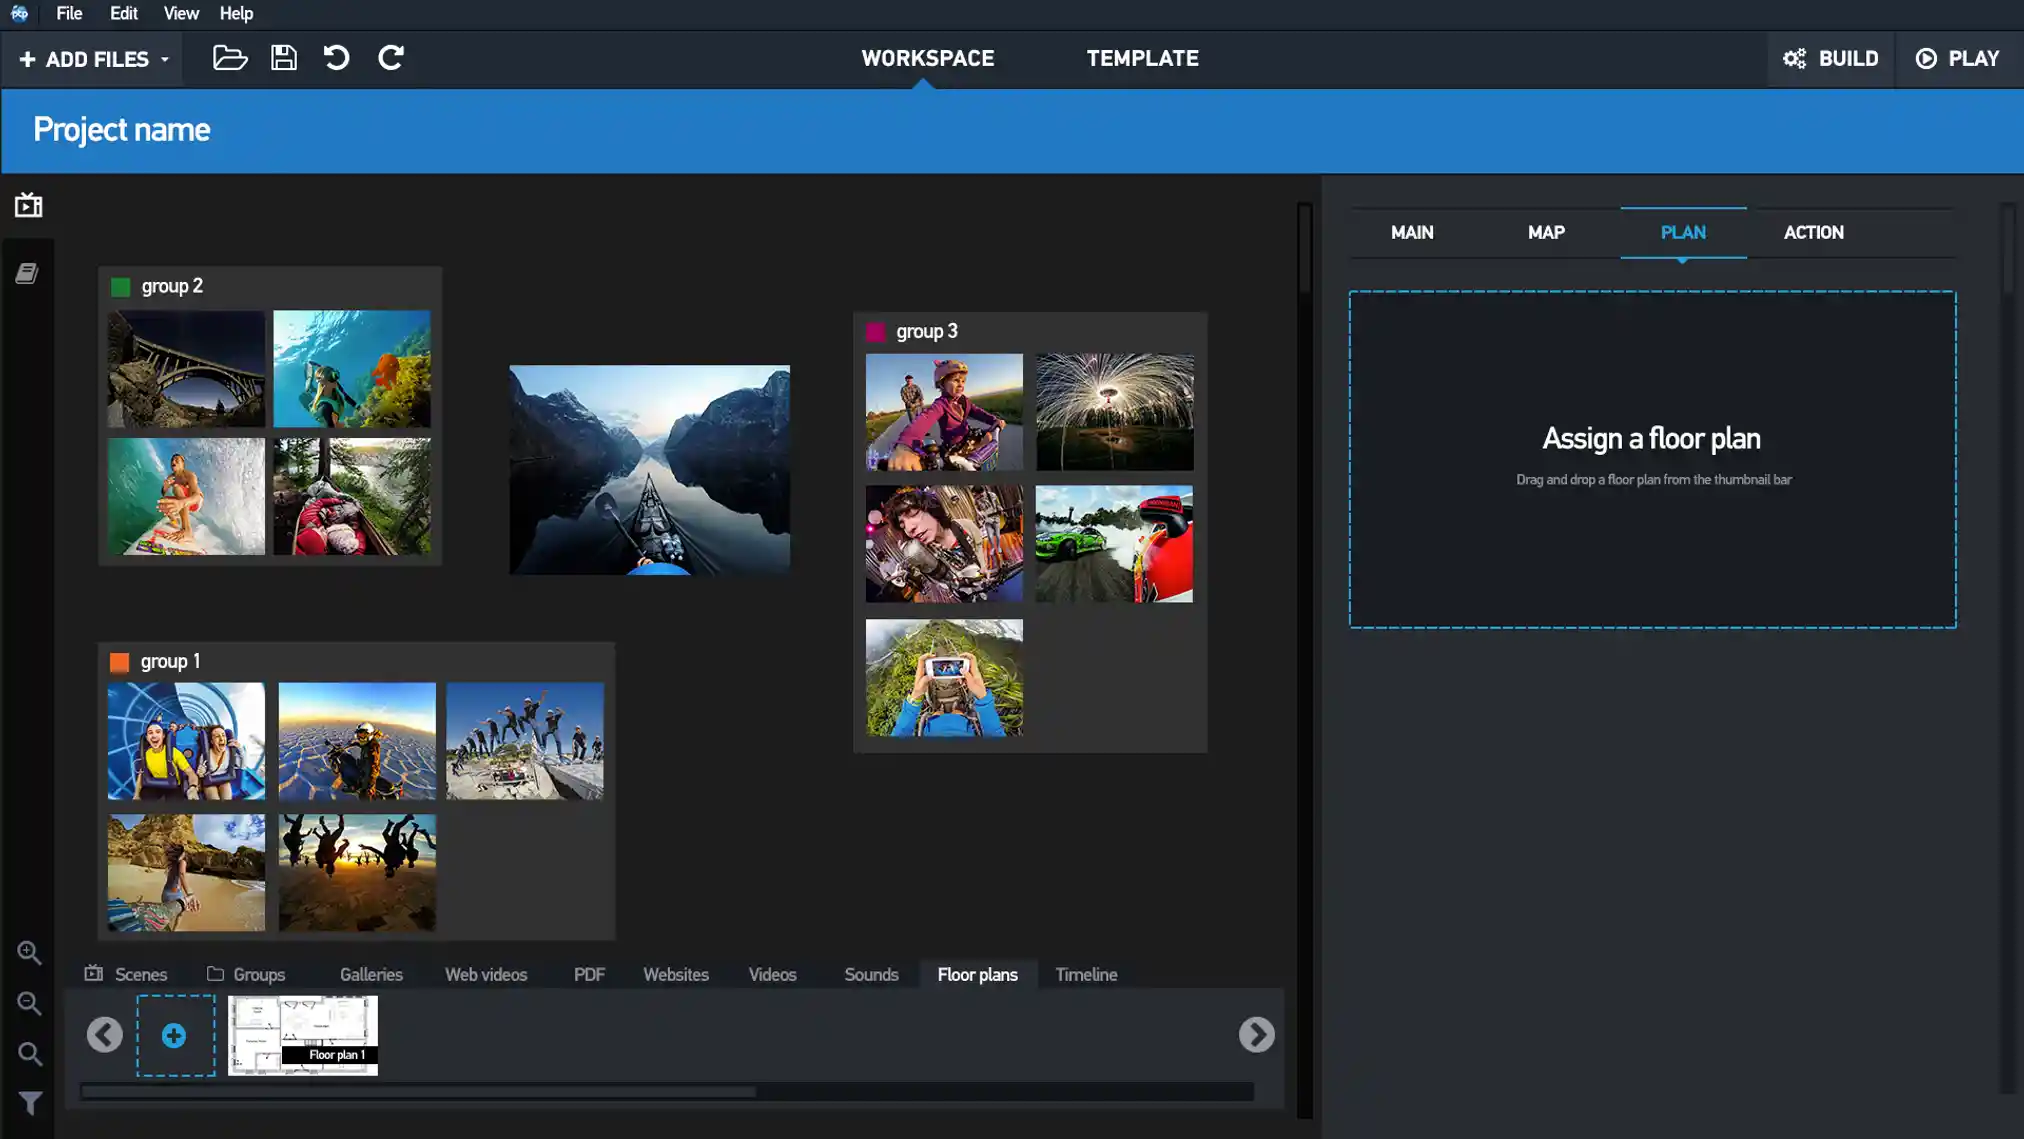Image resolution: width=2024 pixels, height=1139 pixels.
Task: Click the PLAY button
Action: (1957, 57)
